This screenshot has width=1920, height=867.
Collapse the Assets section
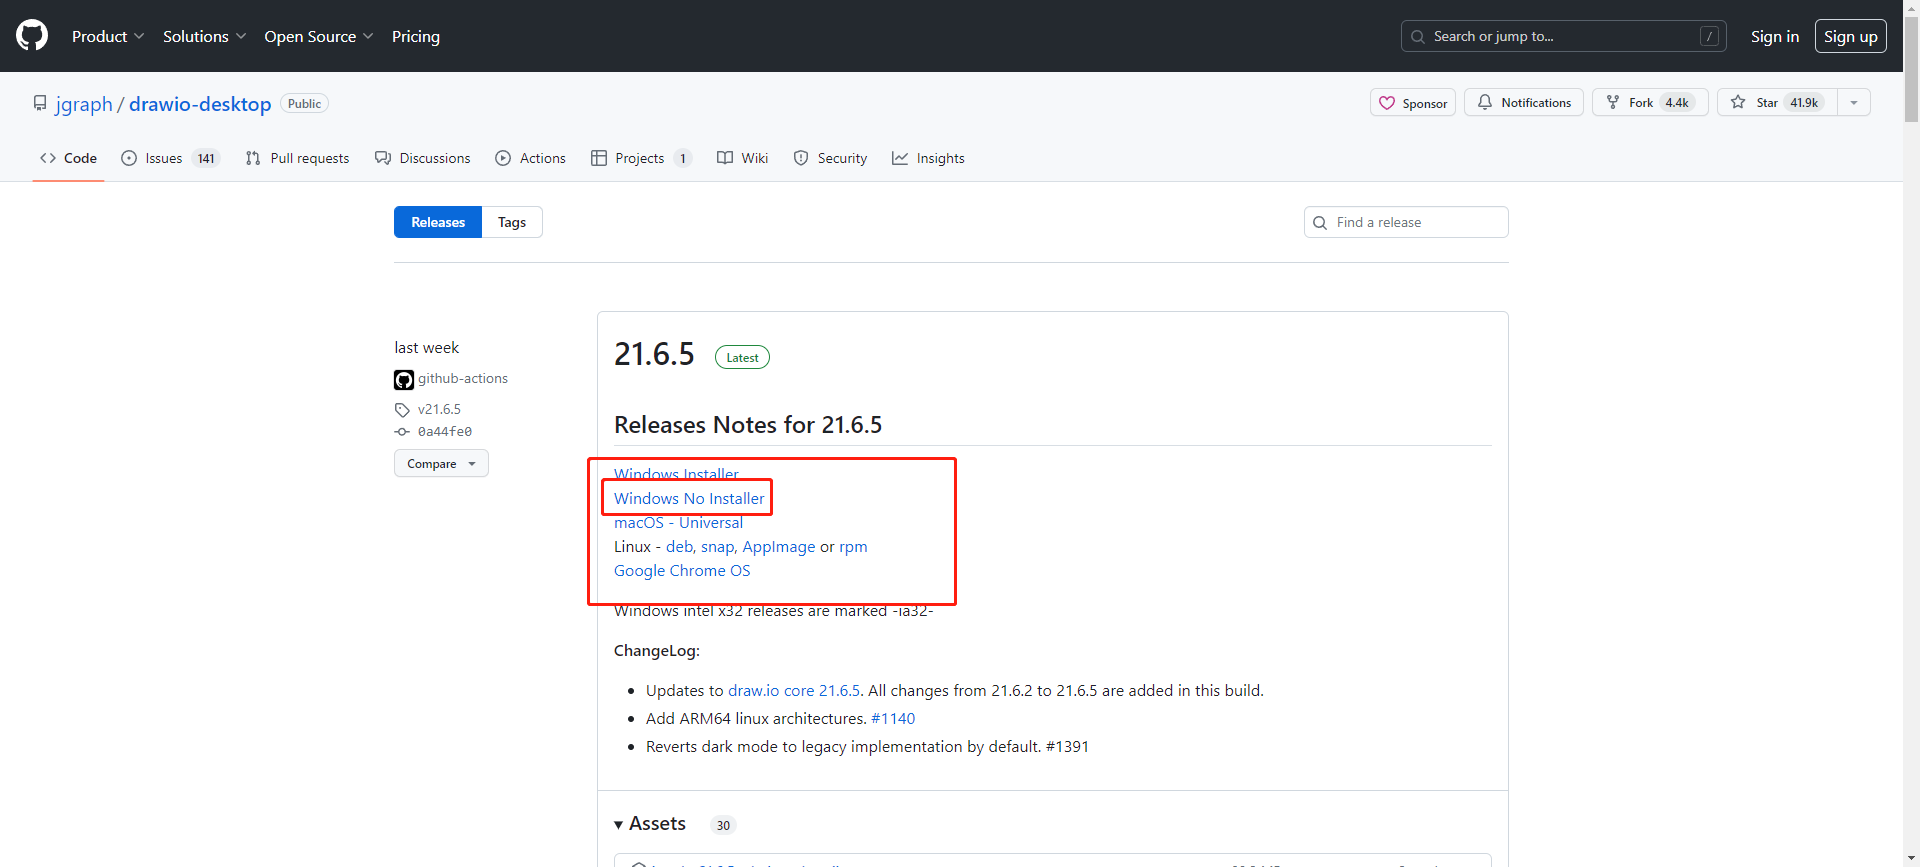(x=650, y=824)
